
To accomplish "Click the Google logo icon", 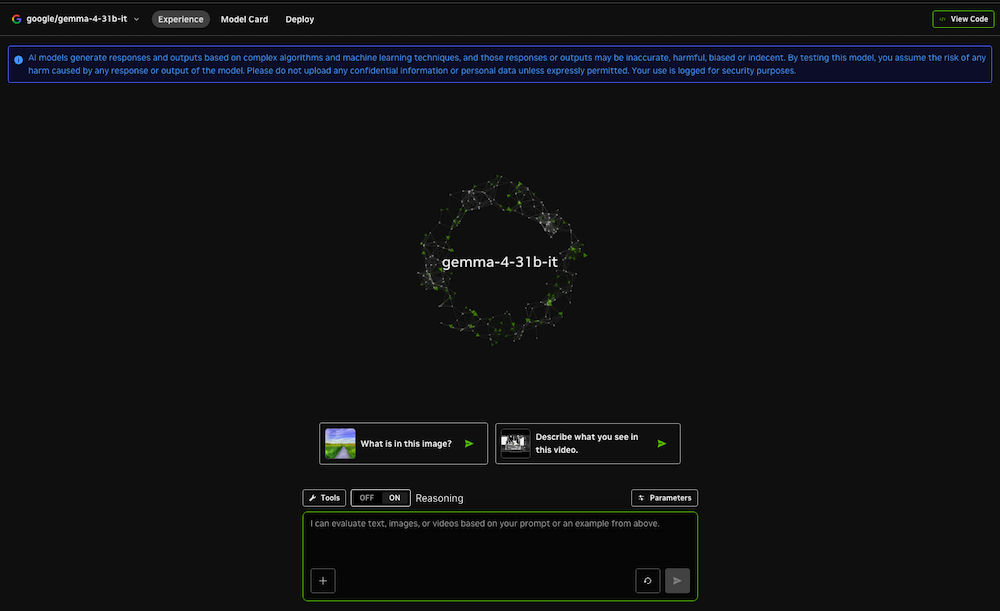I will point(17,19).
